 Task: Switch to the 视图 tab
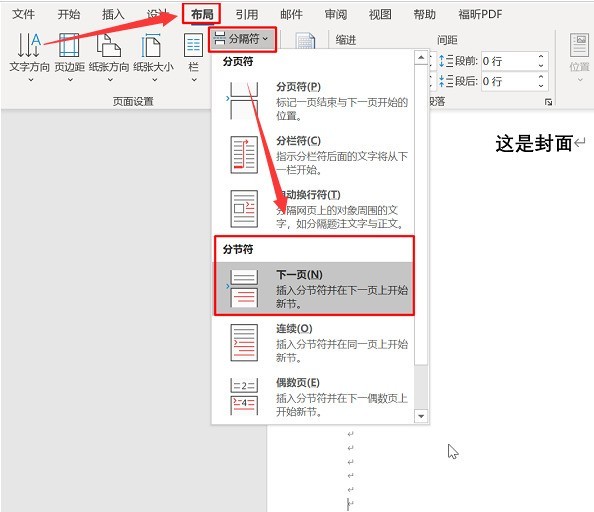[x=380, y=14]
